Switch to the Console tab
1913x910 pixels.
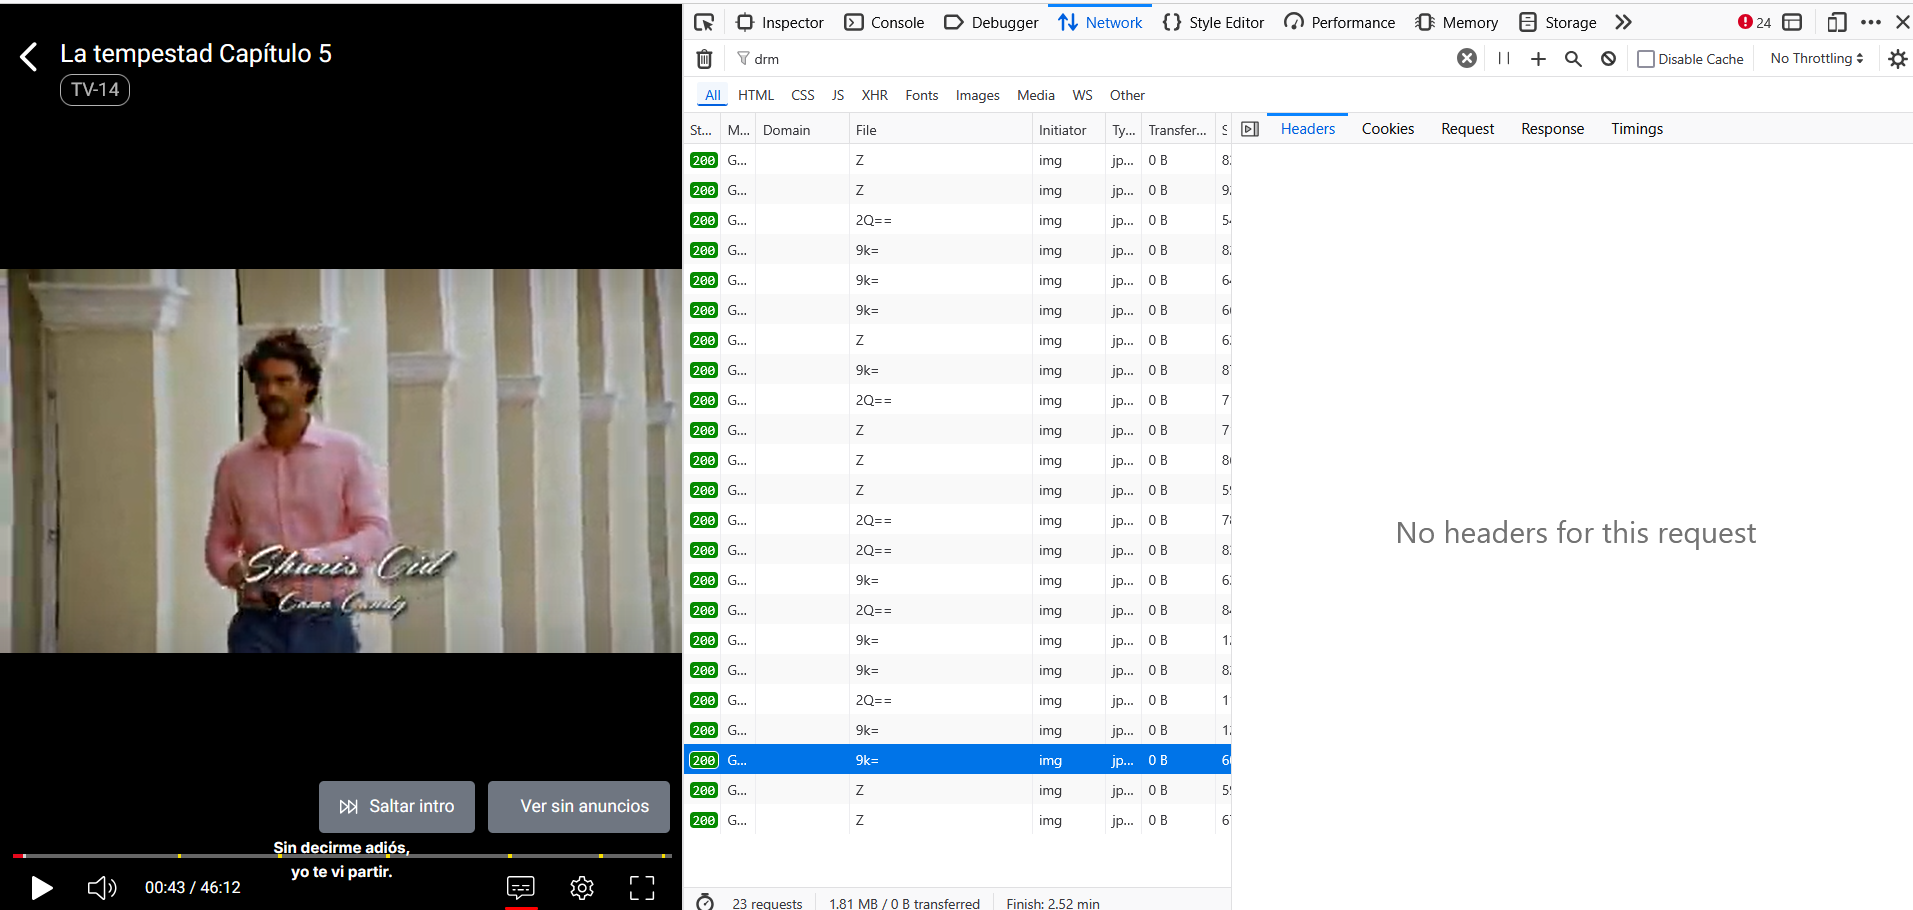point(884,22)
